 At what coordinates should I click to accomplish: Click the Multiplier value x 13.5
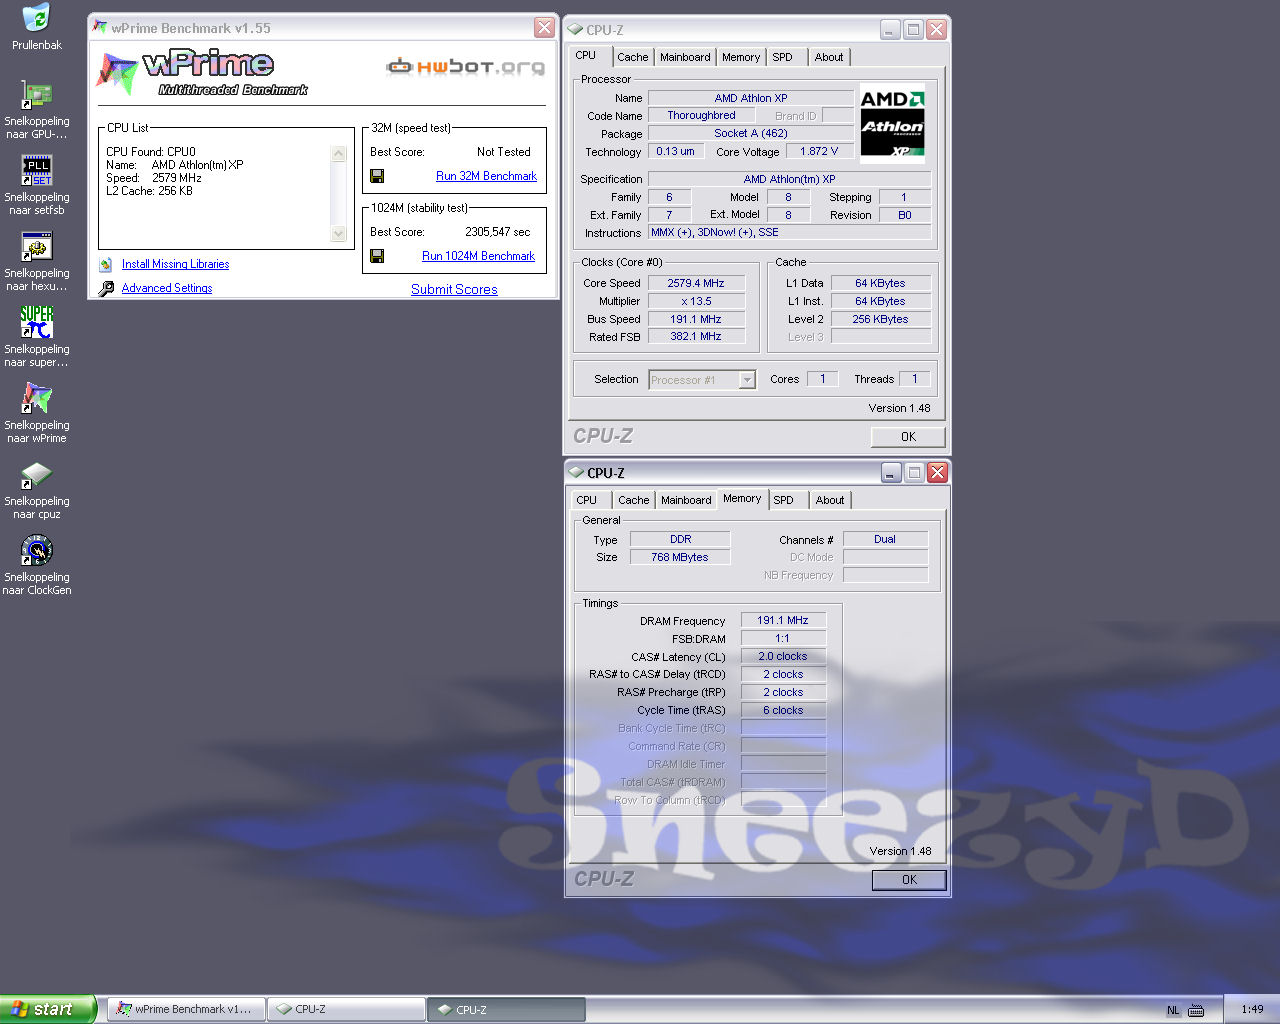tap(696, 301)
